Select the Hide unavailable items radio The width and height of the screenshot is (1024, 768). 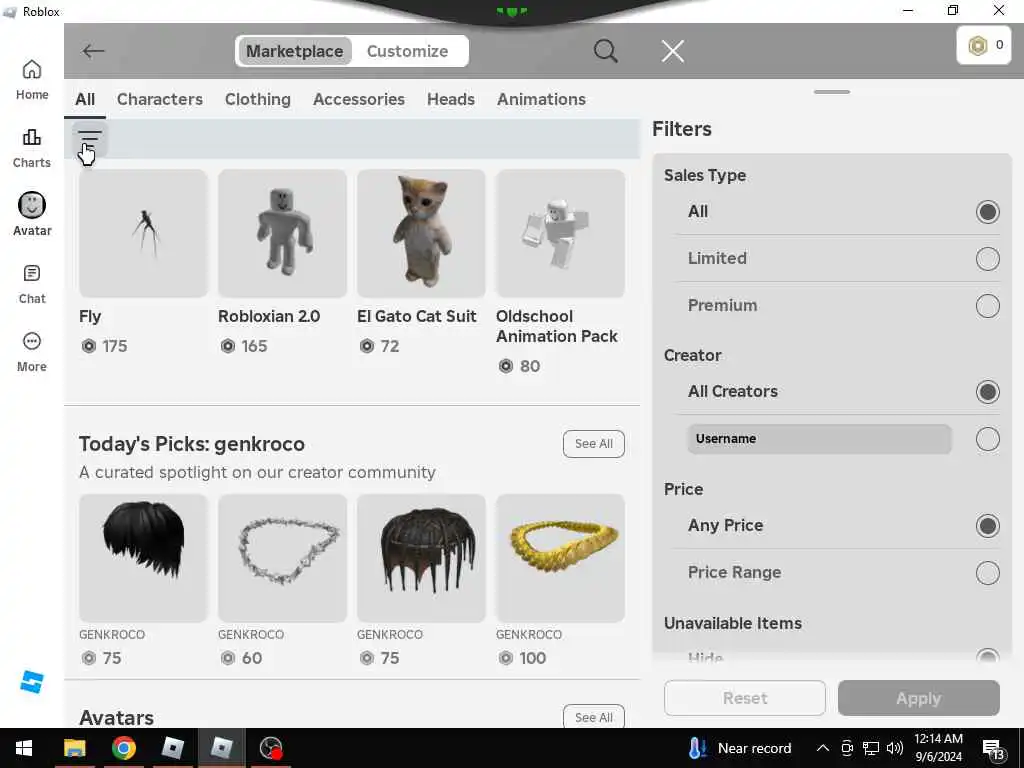tap(987, 655)
